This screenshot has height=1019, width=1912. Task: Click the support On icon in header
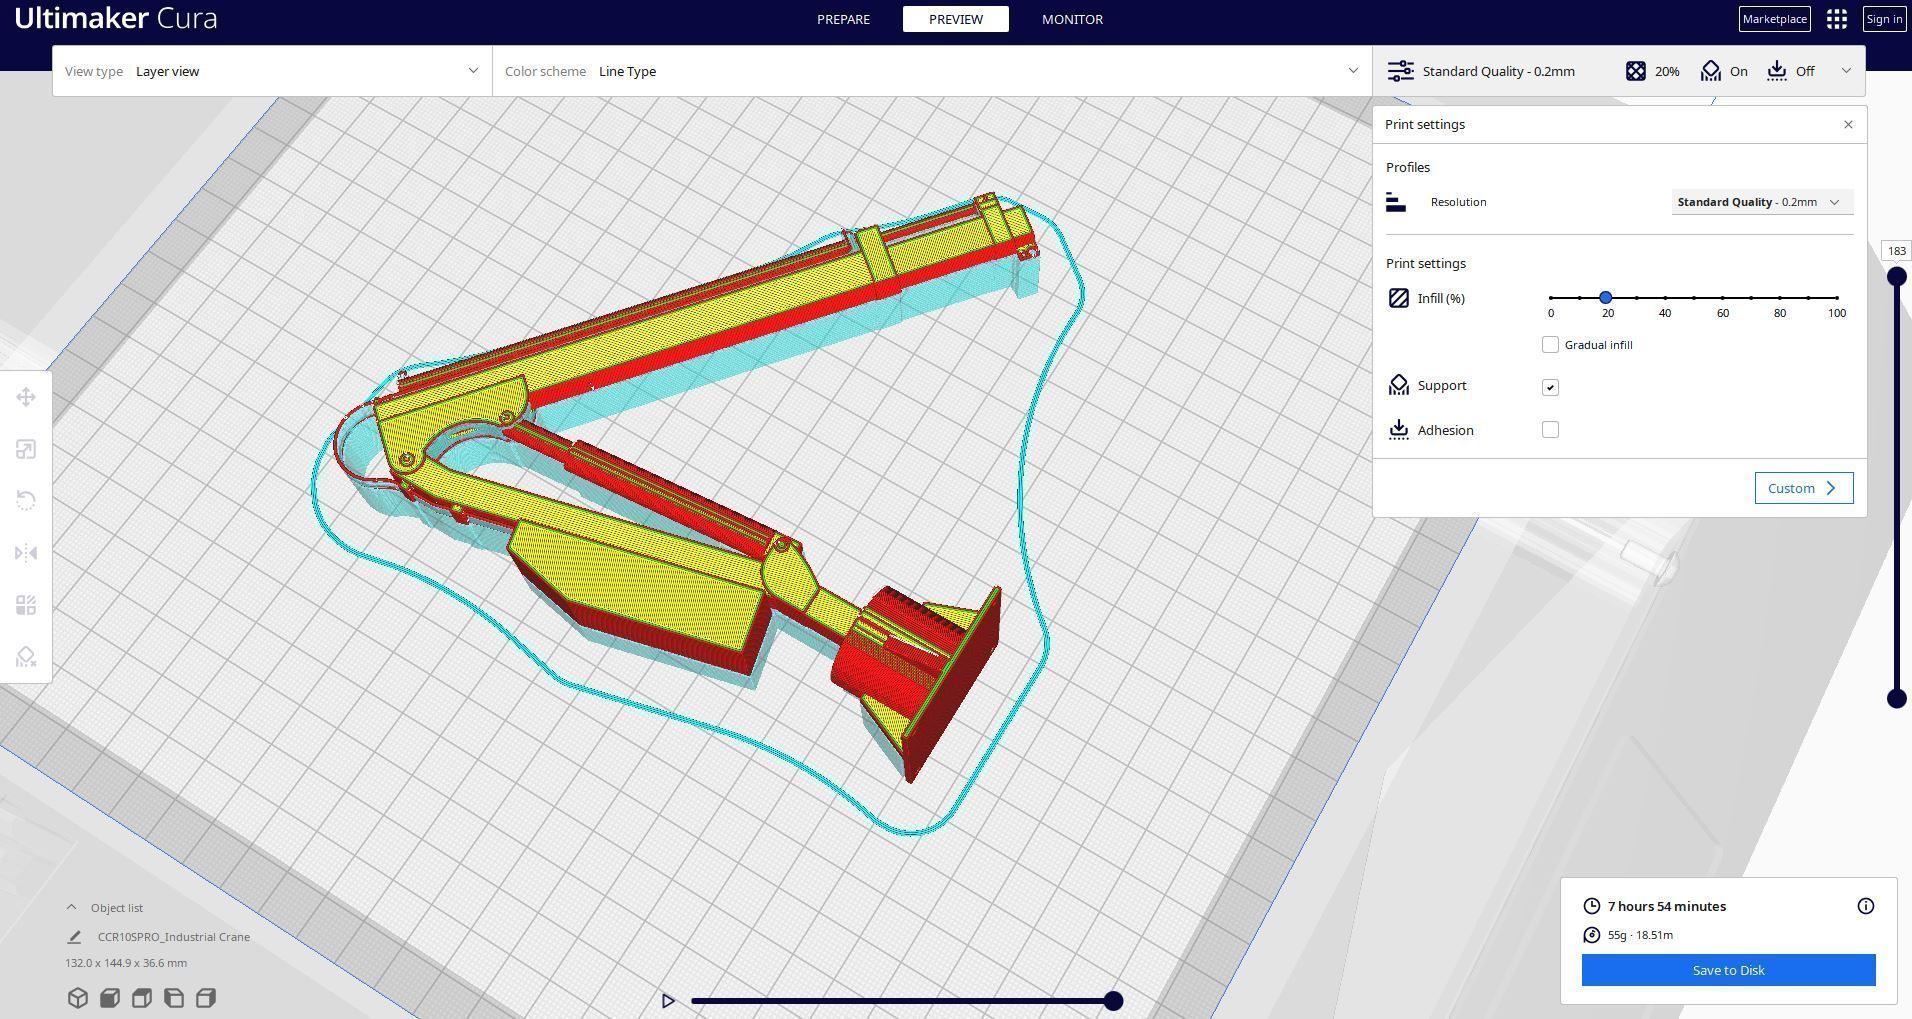[1711, 71]
